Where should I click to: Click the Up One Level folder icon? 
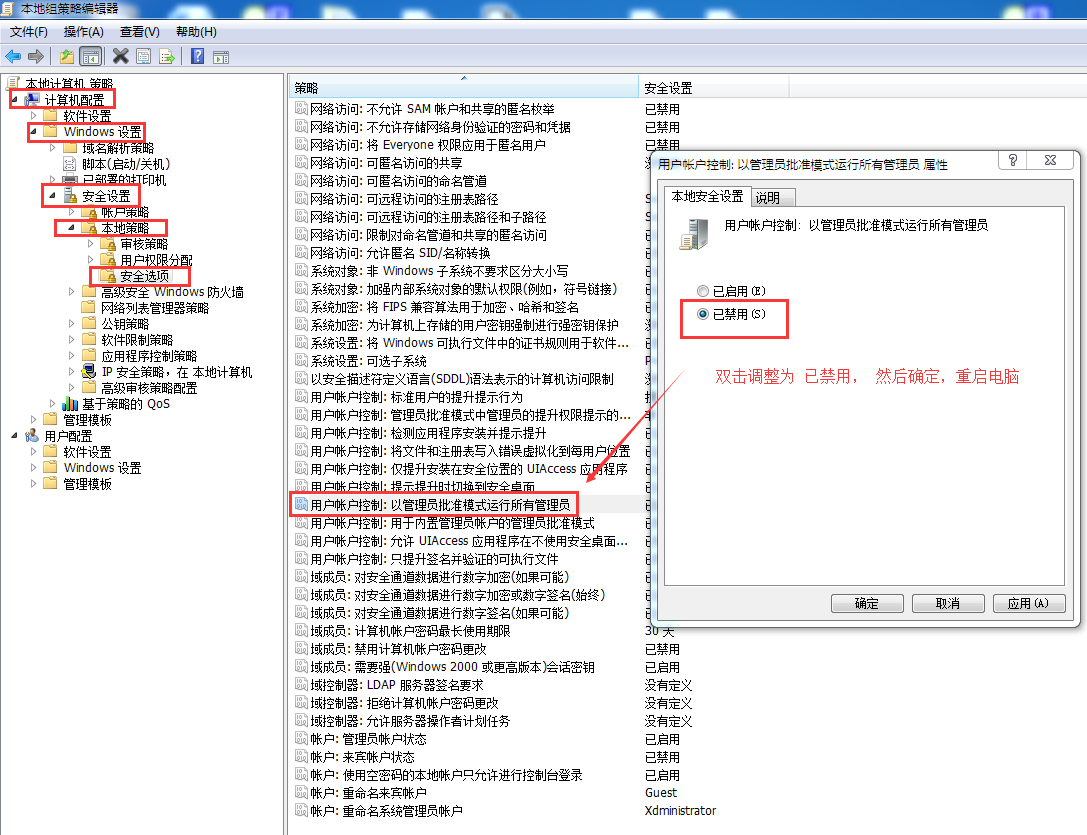[67, 56]
